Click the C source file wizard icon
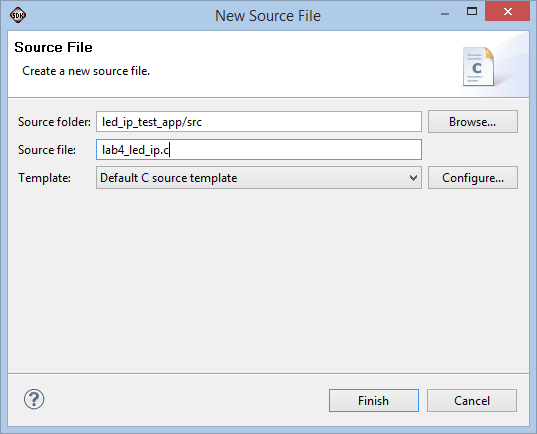This screenshot has width=537, height=434. 478,66
